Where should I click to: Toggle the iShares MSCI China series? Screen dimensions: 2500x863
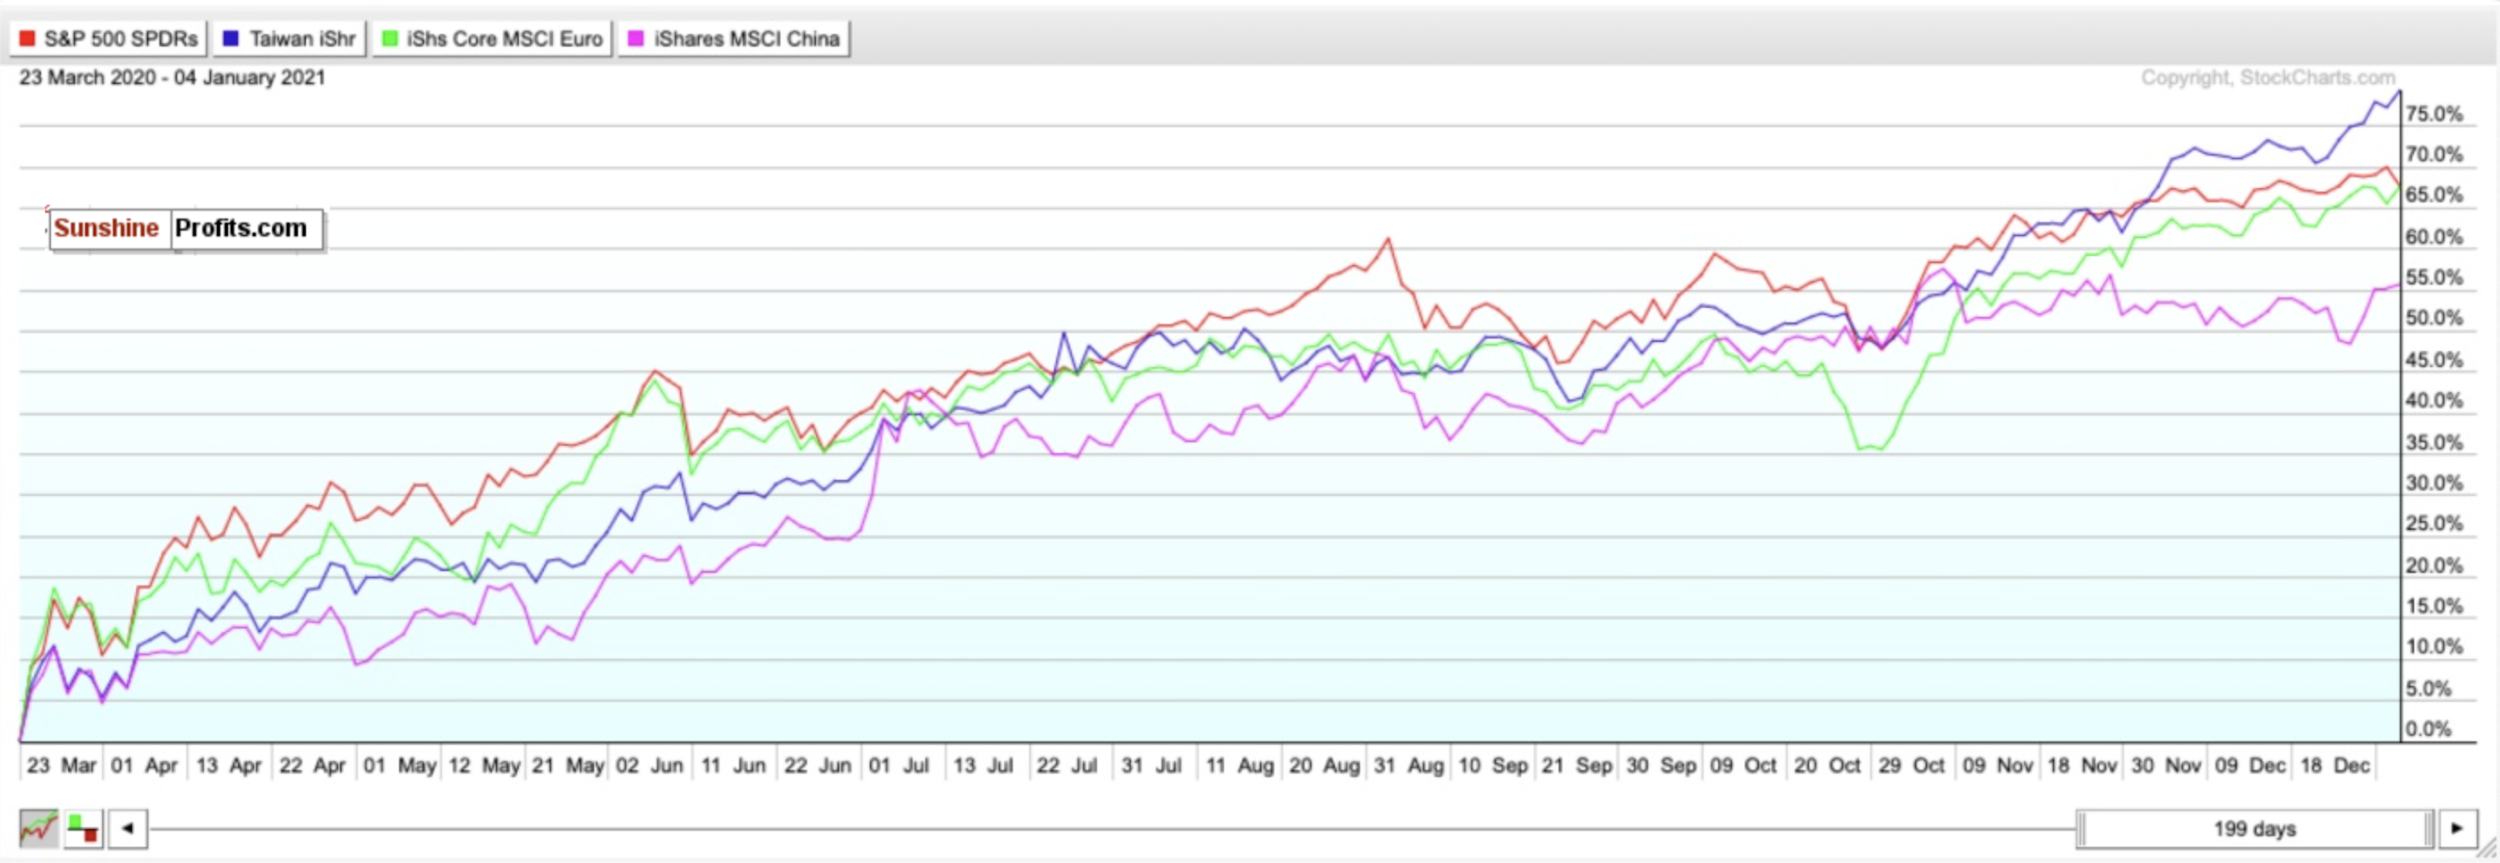[x=734, y=39]
